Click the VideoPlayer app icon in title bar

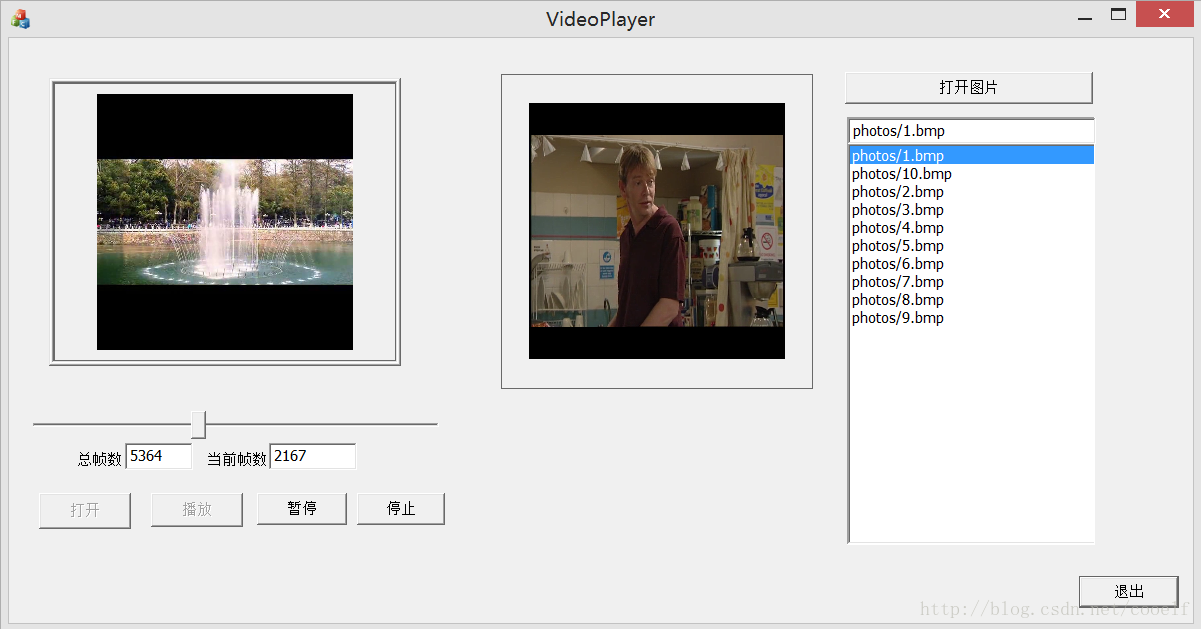20,18
